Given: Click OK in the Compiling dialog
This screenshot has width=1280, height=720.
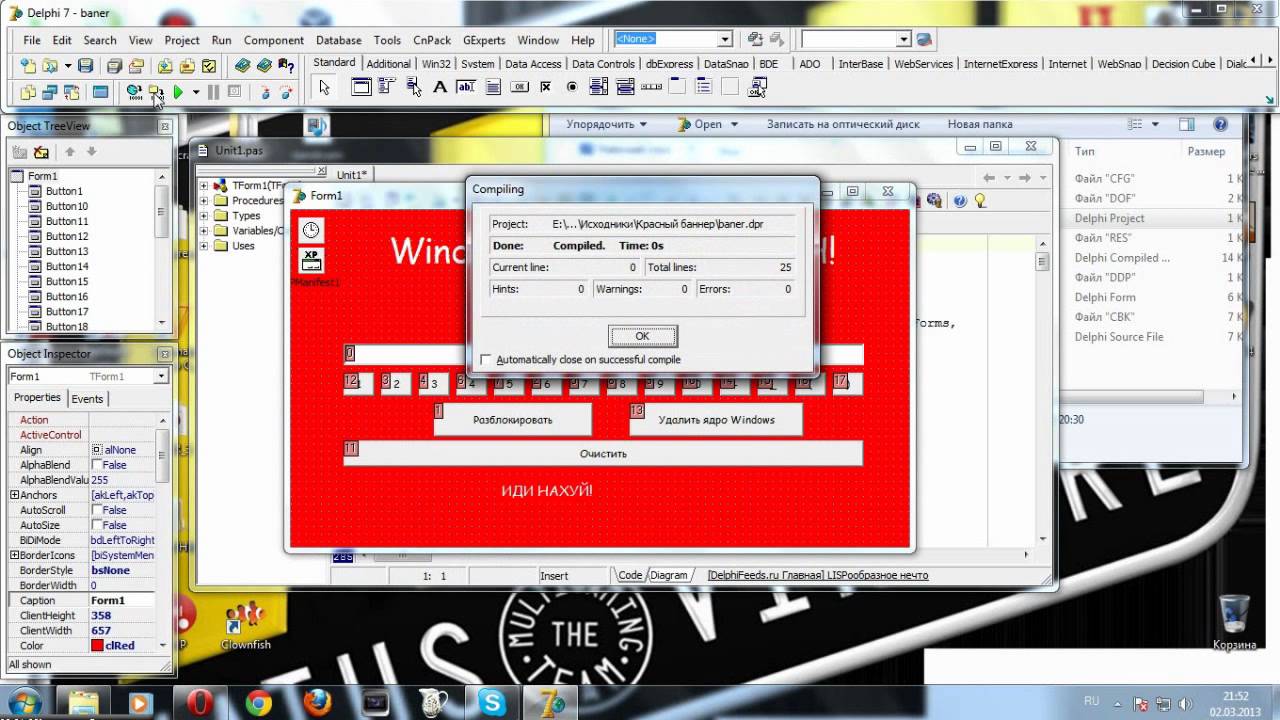Looking at the screenshot, I should tap(642, 336).
